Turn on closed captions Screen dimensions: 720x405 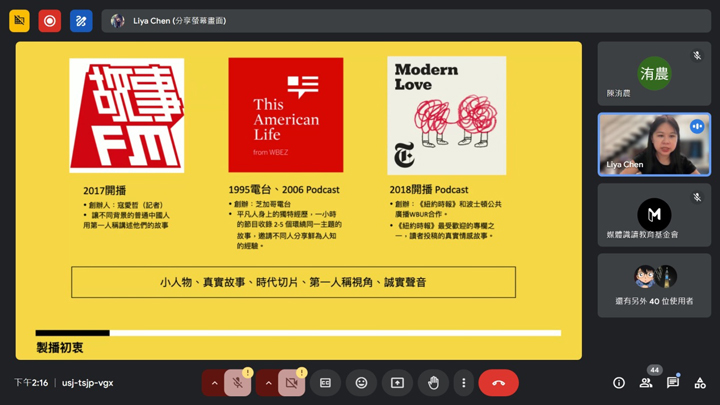(x=325, y=382)
